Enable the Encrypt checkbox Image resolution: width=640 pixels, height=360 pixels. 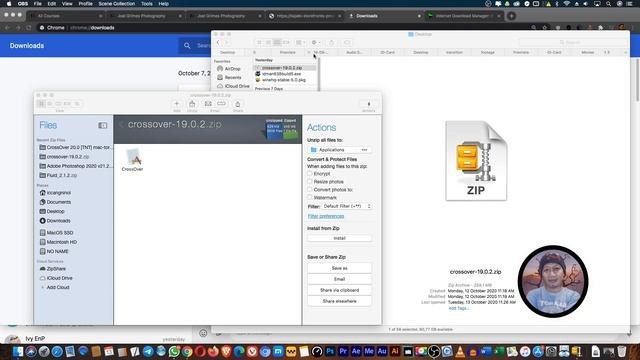(310, 173)
